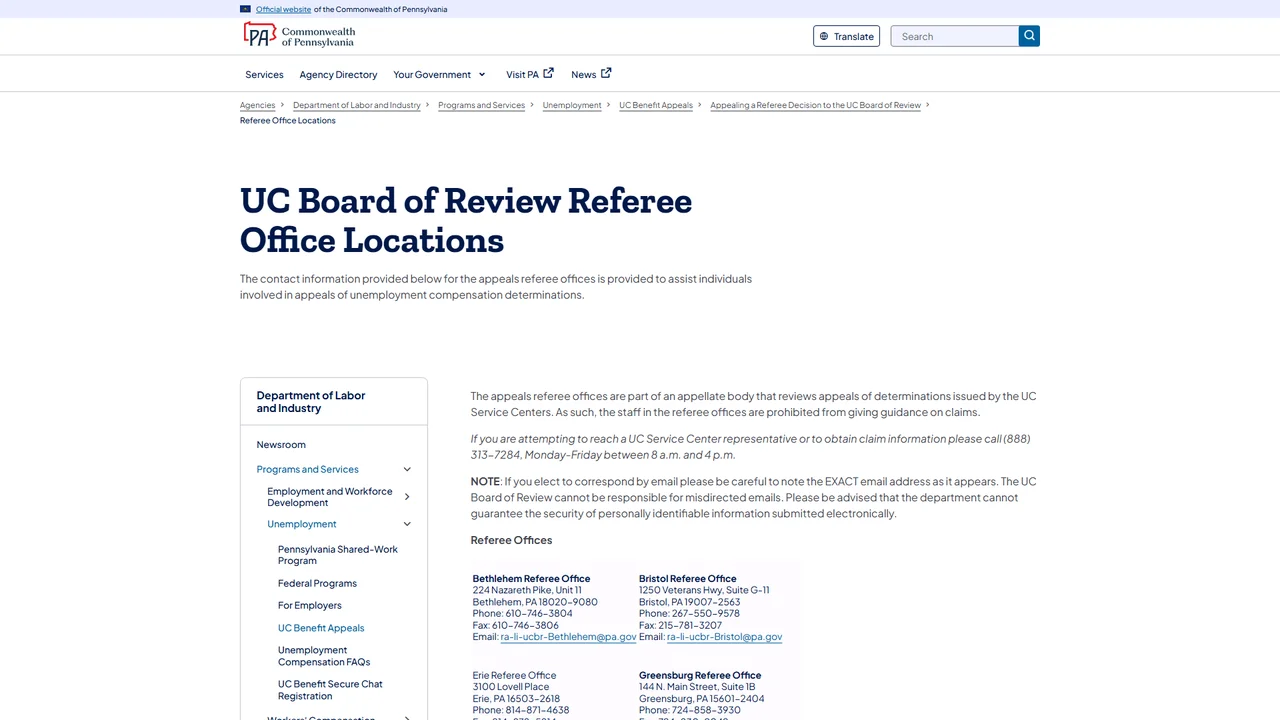
Task: Open UC Benefit Appeals sidebar link
Action: click(x=321, y=628)
